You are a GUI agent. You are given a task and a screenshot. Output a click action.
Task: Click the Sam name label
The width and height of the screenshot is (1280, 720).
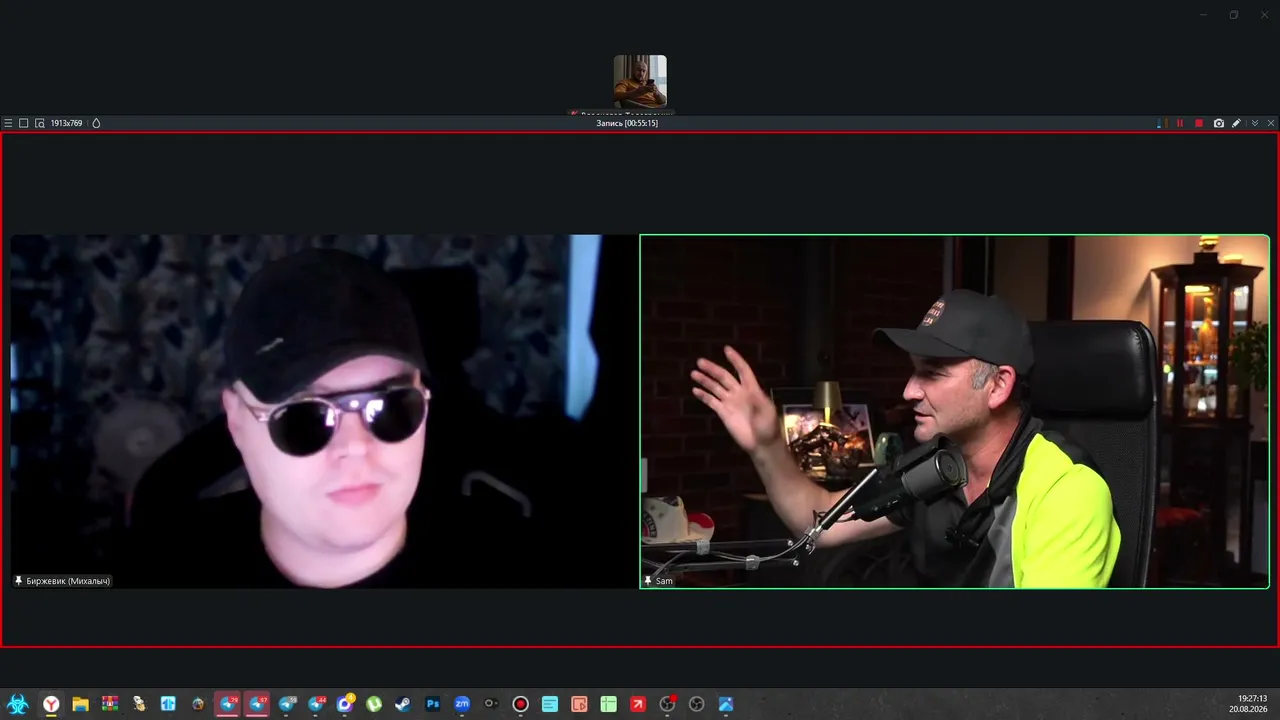tap(664, 581)
